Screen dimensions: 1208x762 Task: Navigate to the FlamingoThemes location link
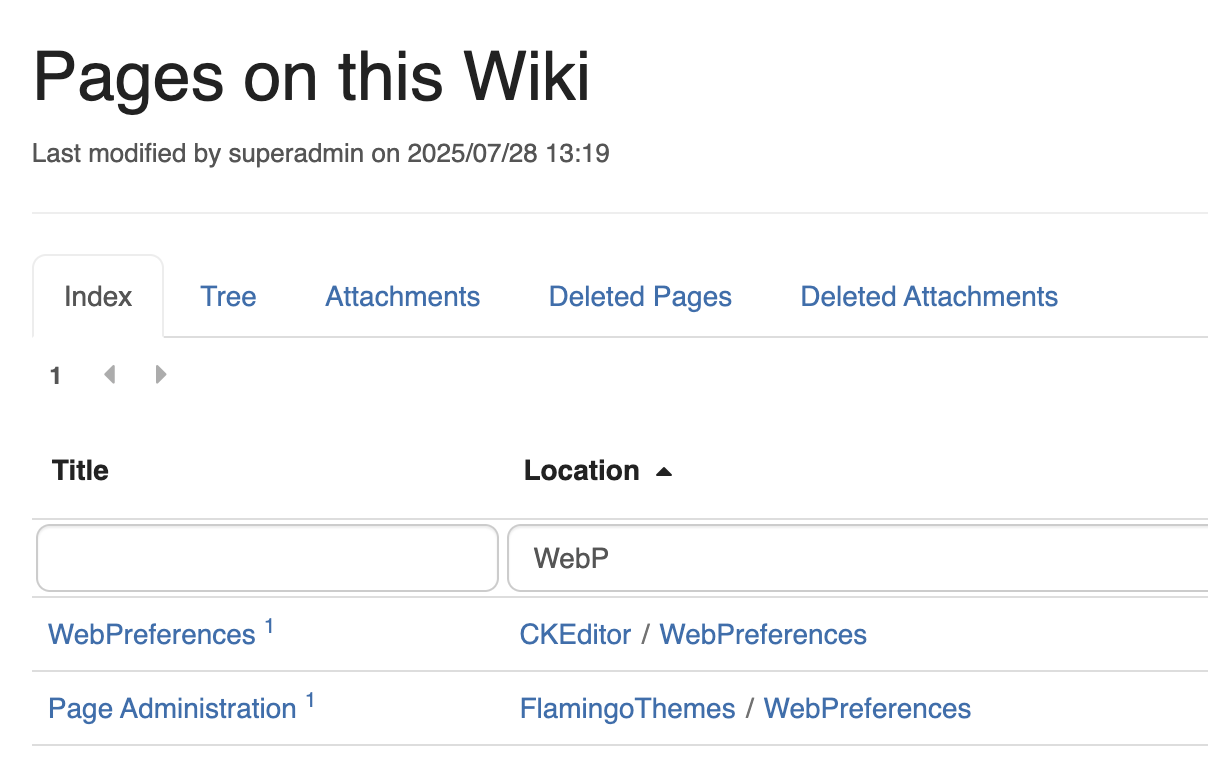627,709
